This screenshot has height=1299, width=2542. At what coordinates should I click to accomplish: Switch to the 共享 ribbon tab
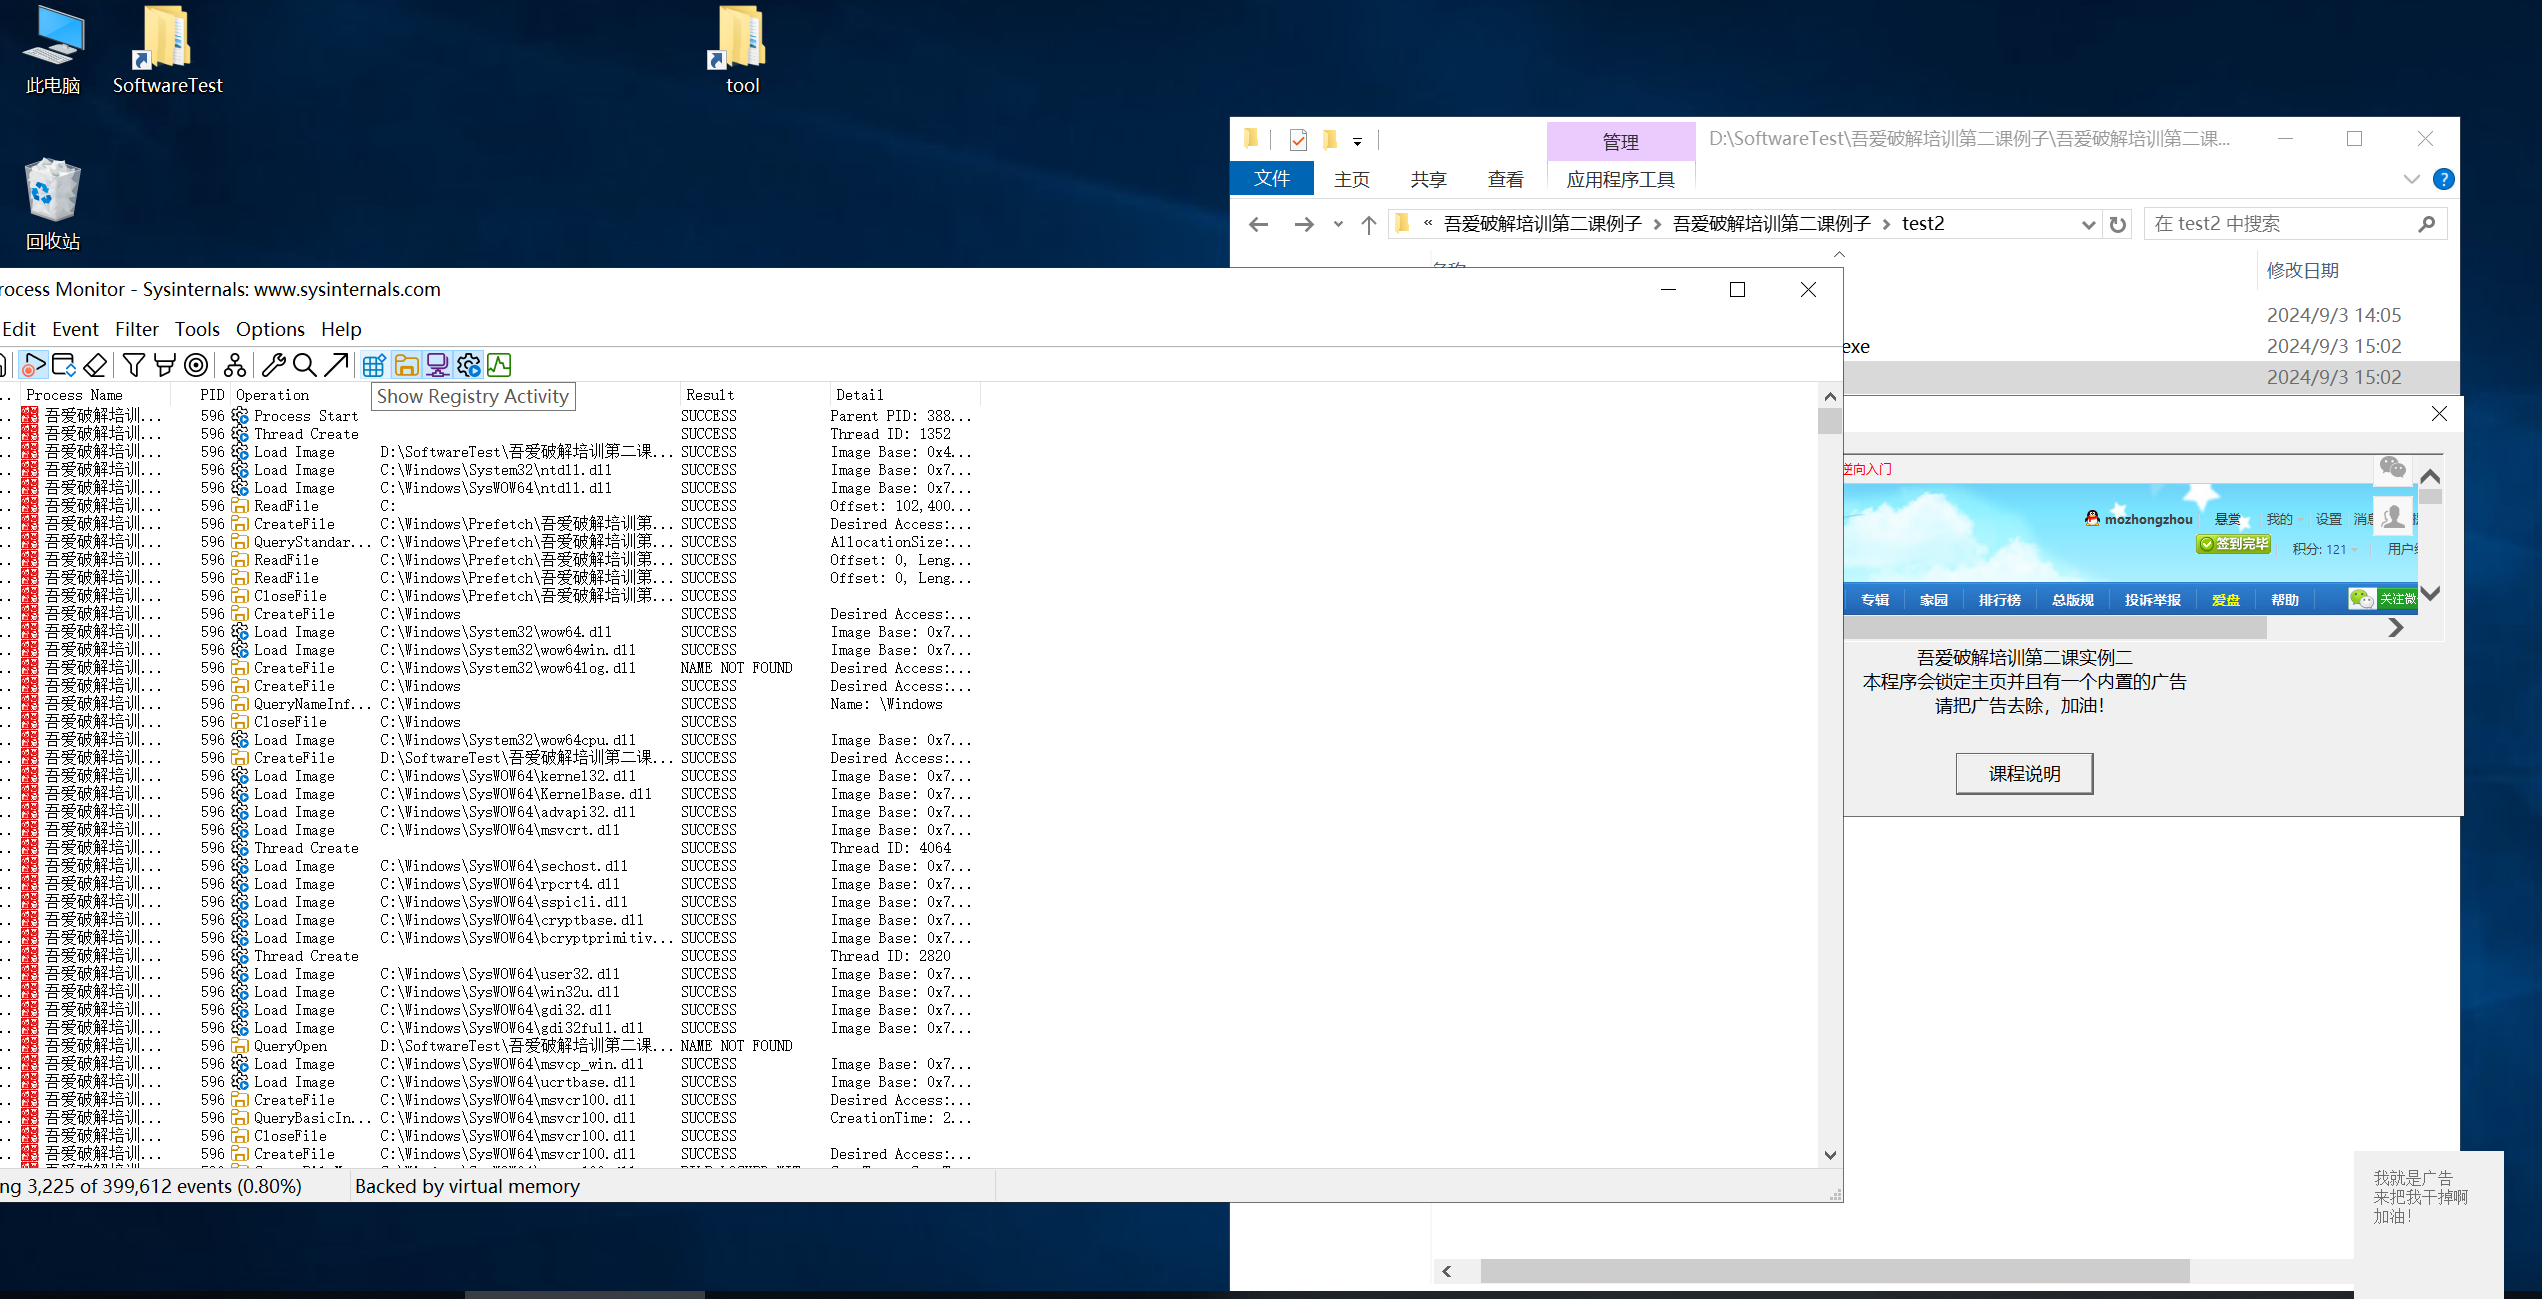(x=1428, y=179)
